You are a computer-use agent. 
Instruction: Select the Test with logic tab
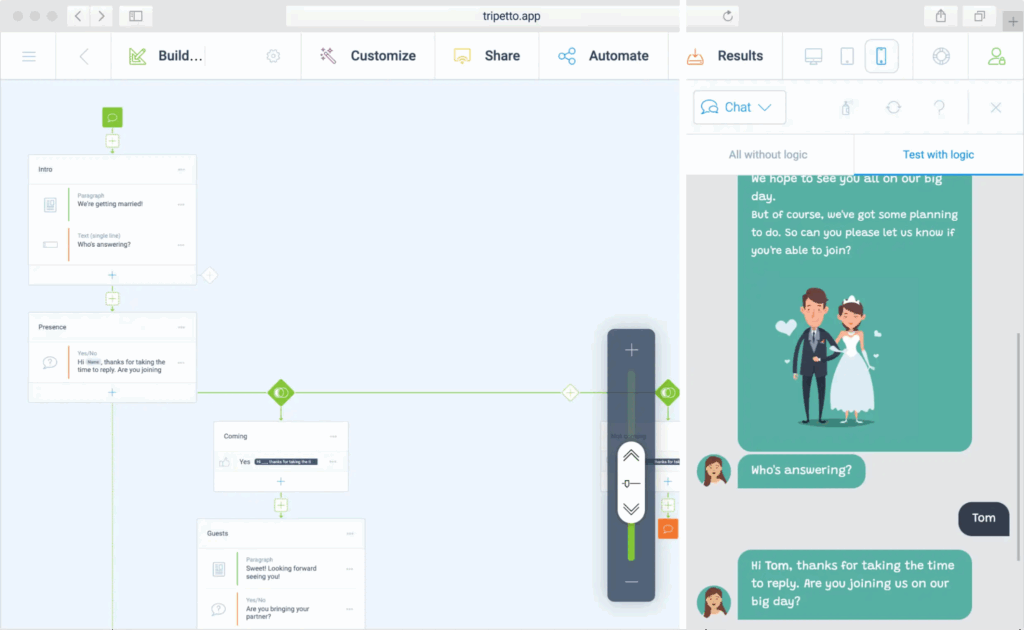[x=938, y=155]
